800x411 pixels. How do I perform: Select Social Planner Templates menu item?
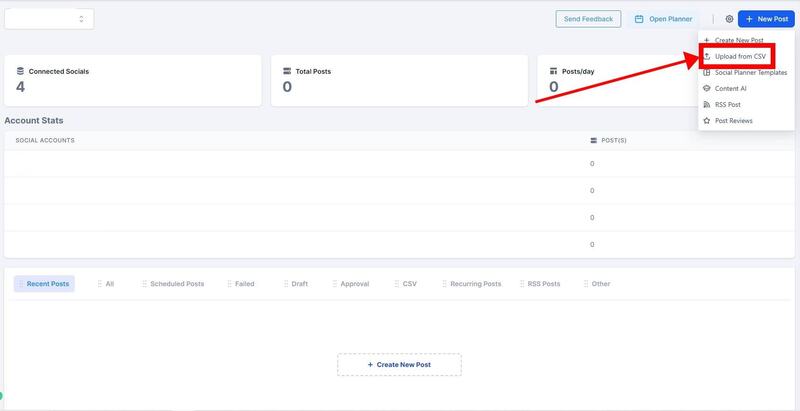coord(746,72)
